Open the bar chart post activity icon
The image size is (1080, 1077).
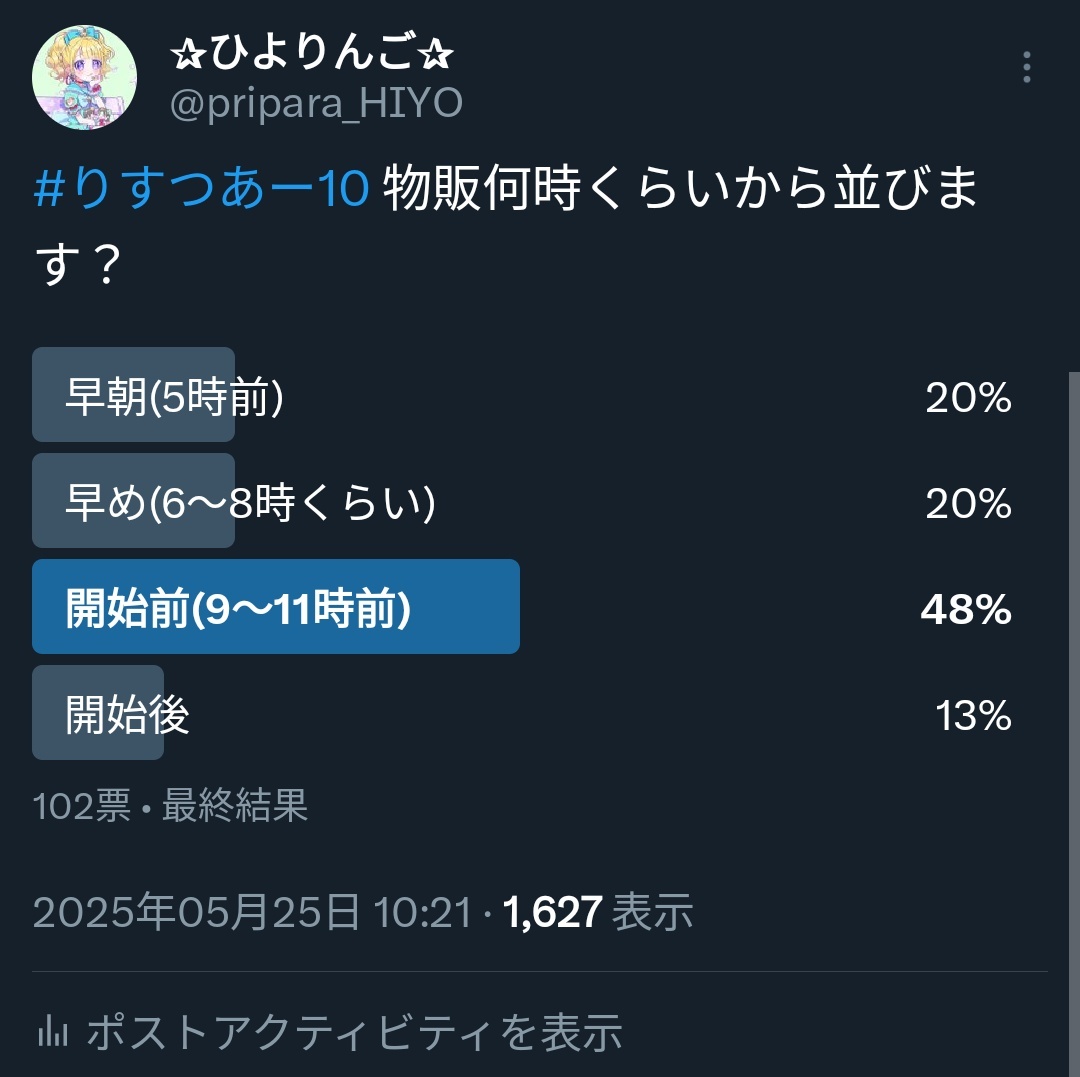(52, 1032)
